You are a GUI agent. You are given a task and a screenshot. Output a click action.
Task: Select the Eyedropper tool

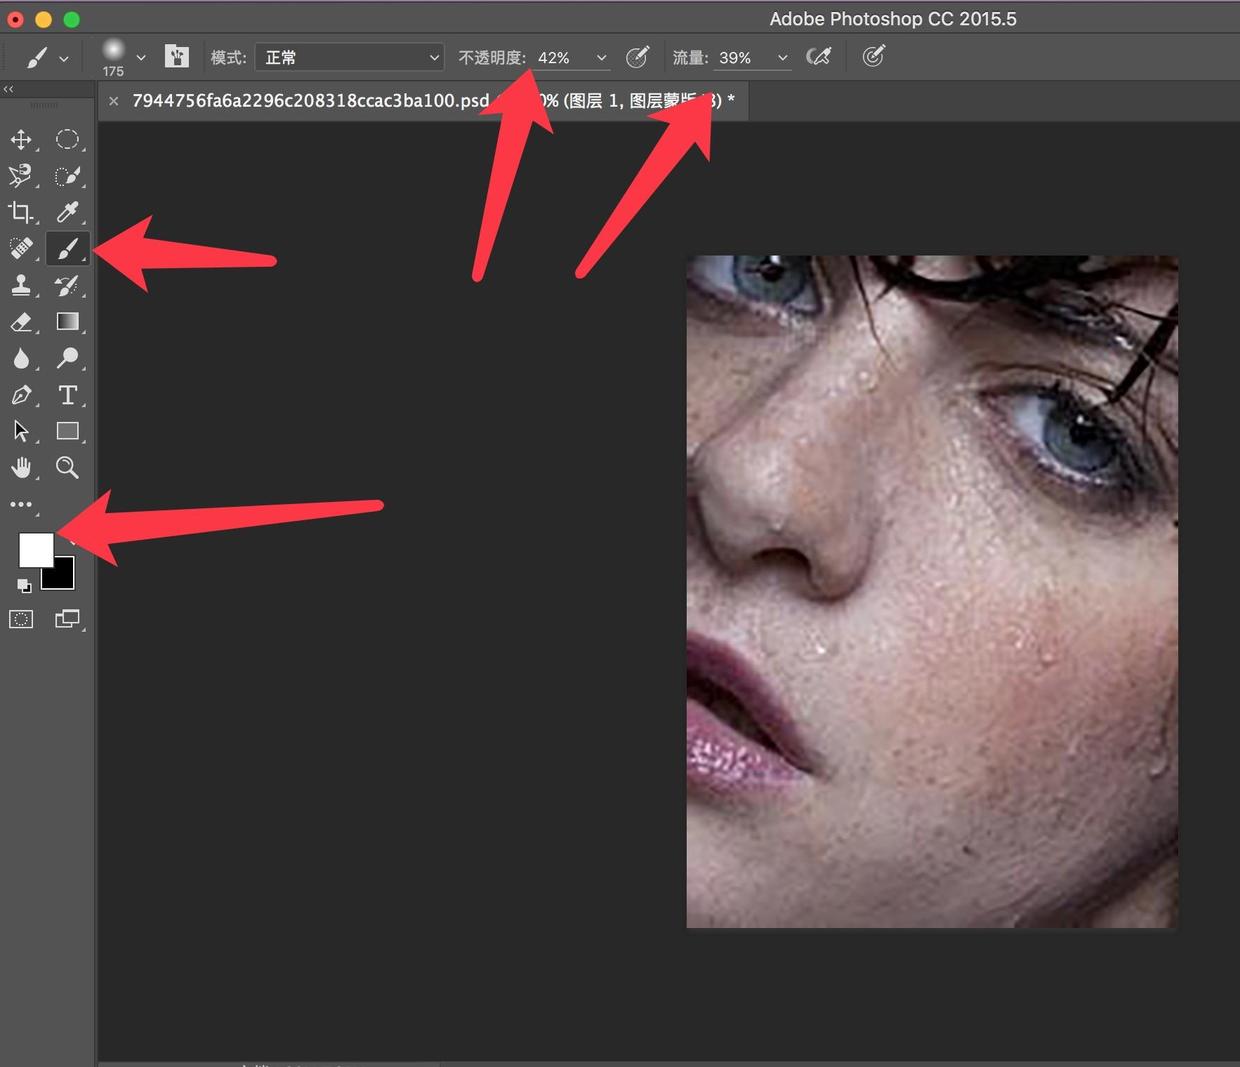pos(67,212)
